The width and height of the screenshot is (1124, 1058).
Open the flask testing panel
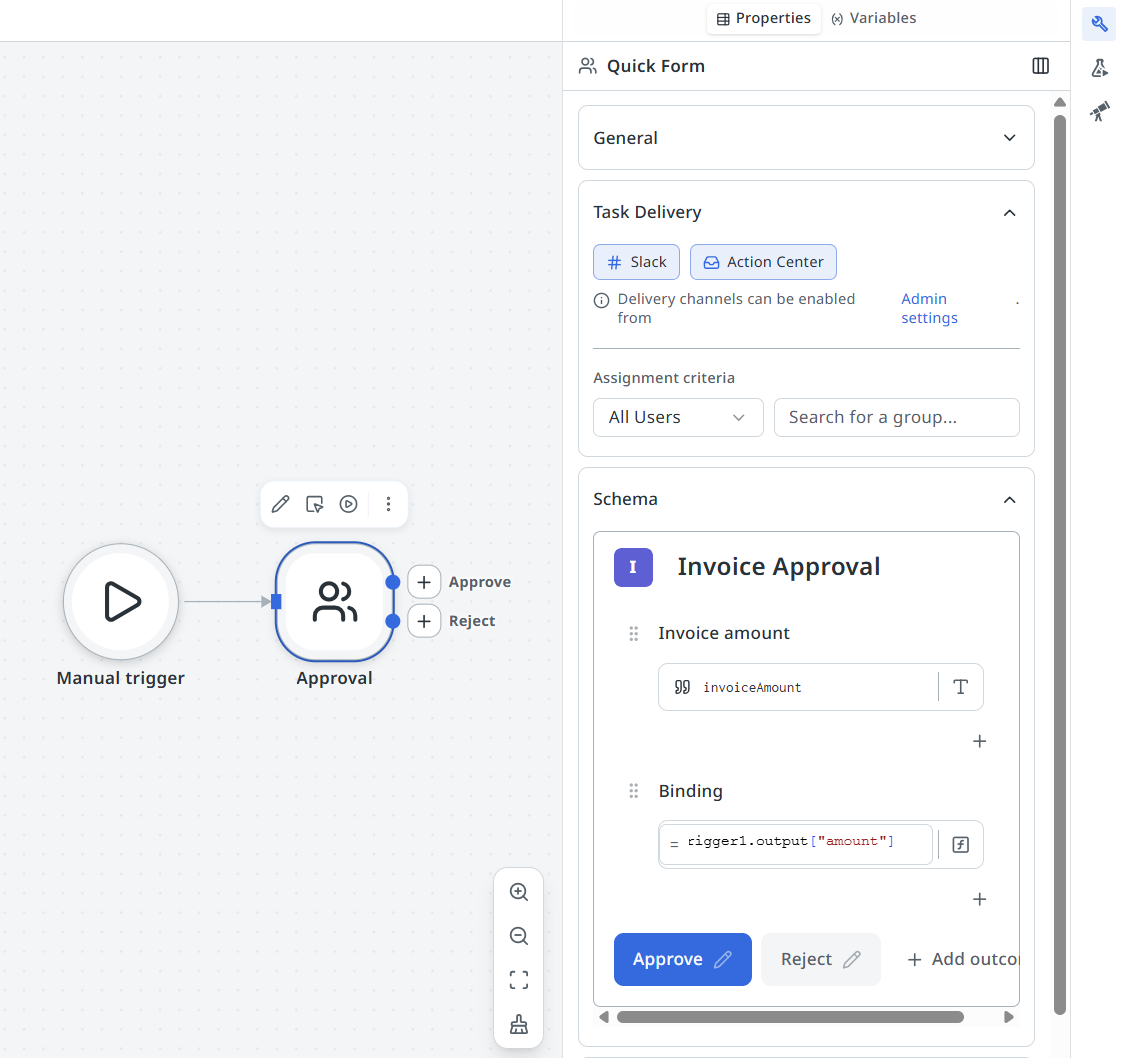(x=1099, y=68)
